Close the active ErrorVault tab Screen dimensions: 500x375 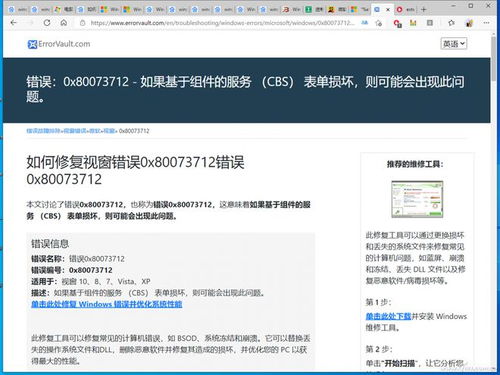[388, 10]
